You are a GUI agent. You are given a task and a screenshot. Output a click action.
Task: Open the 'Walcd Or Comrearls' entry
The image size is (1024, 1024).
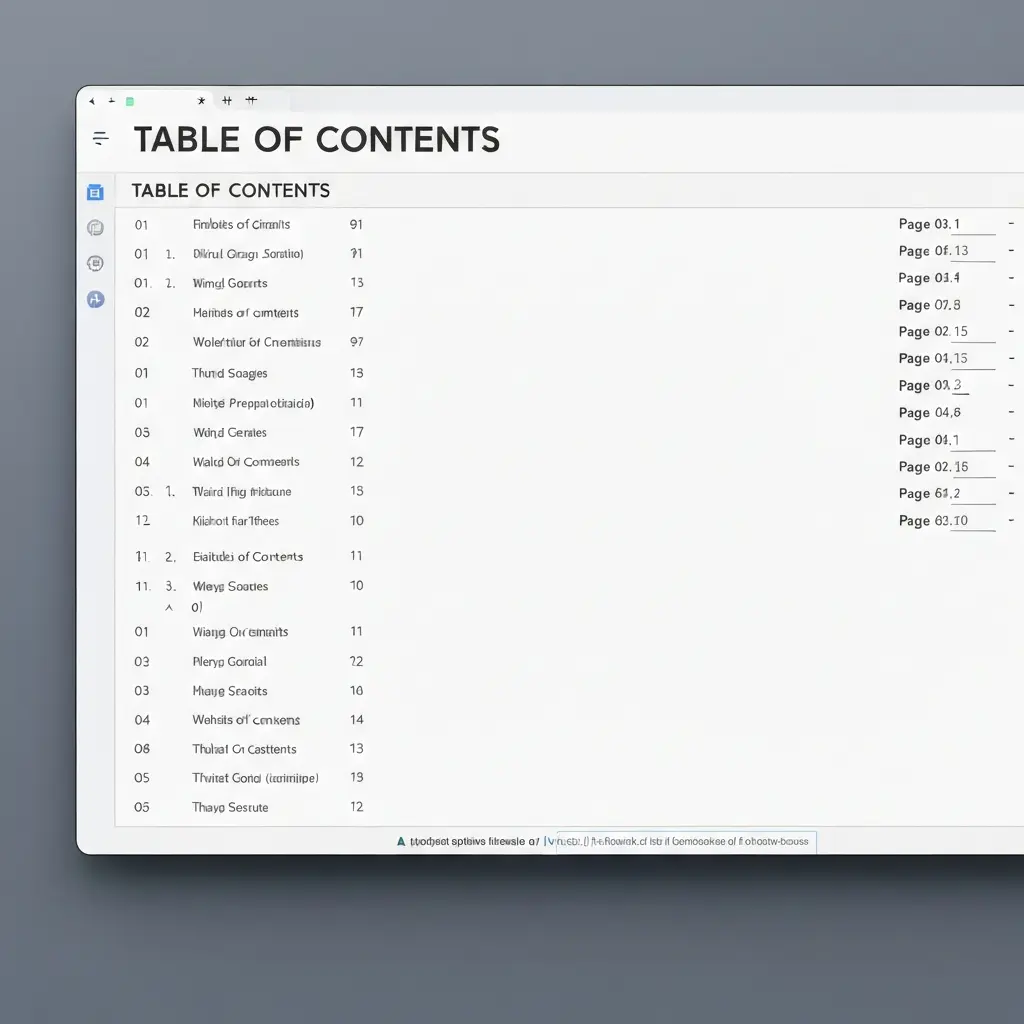[x=246, y=462]
